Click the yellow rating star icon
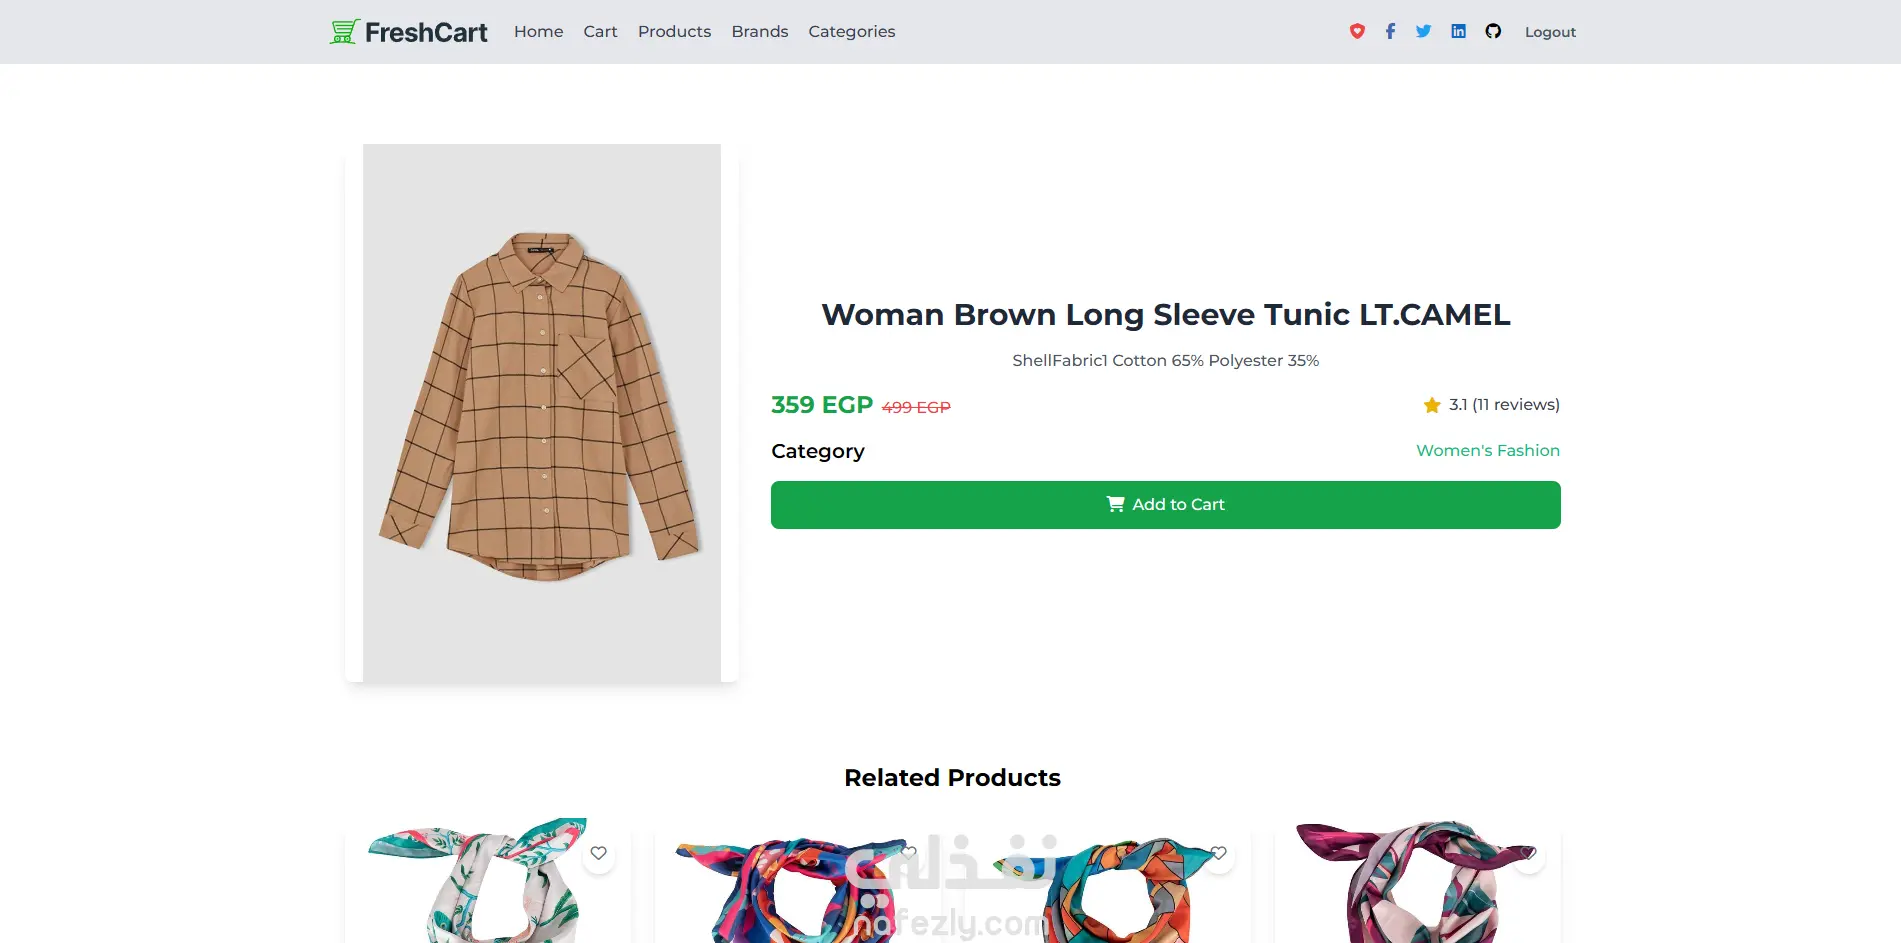Viewport: 1901px width, 943px height. click(1432, 405)
